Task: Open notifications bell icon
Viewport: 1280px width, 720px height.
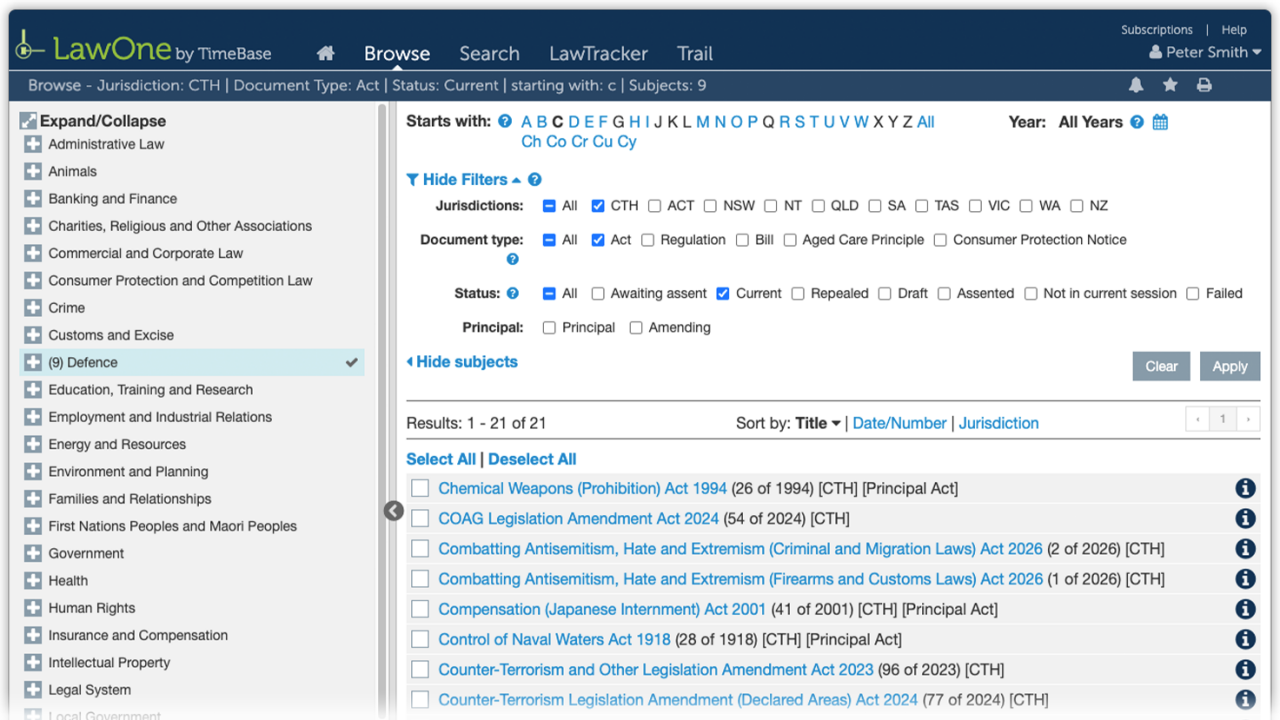Action: point(1136,86)
